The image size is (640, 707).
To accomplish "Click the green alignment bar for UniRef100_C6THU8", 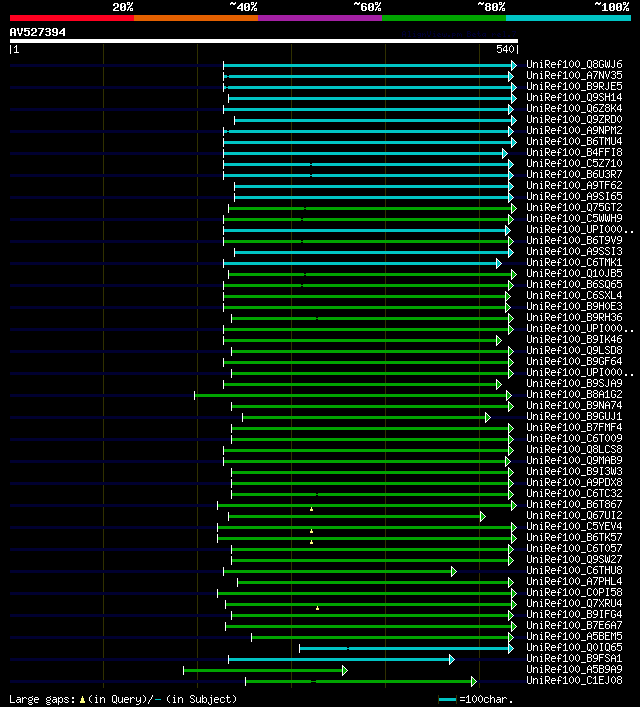I will 340,572.
